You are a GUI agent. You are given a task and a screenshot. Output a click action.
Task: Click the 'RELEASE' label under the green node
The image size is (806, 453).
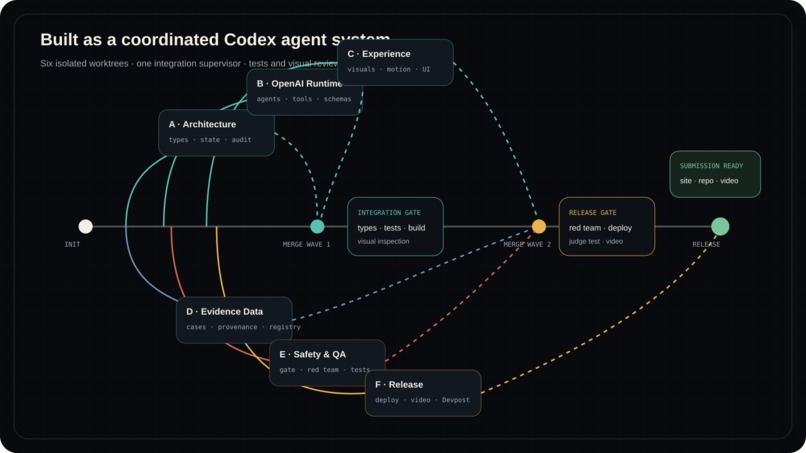pyautogui.click(x=706, y=245)
